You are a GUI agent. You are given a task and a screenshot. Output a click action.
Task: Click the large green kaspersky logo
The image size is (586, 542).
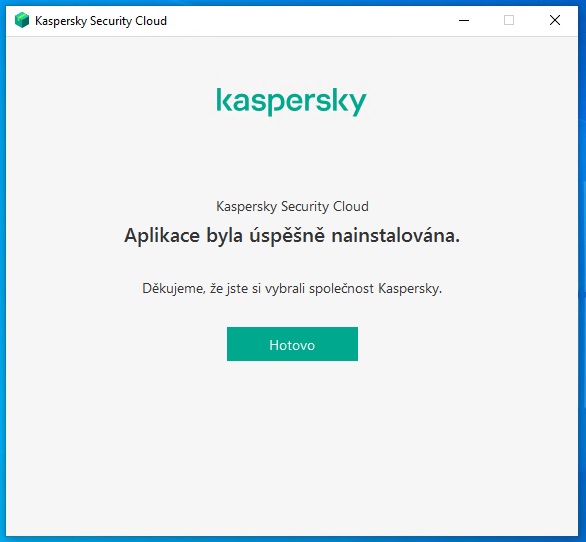[x=292, y=102]
